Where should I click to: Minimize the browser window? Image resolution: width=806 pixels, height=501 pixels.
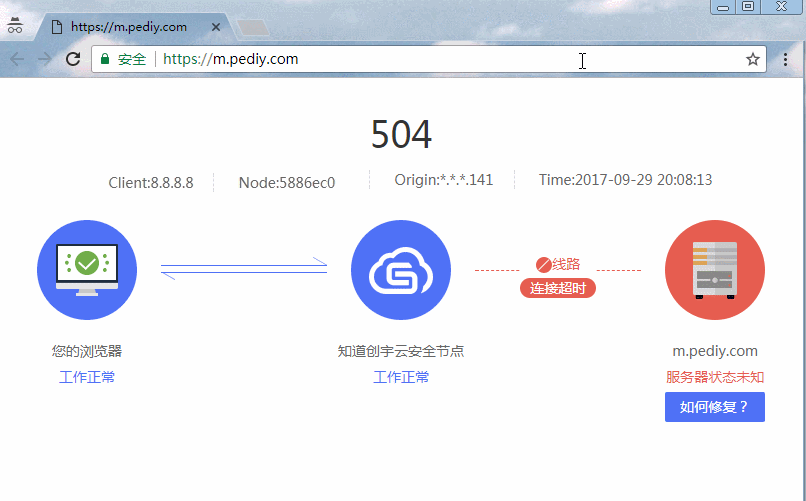[723, 7]
